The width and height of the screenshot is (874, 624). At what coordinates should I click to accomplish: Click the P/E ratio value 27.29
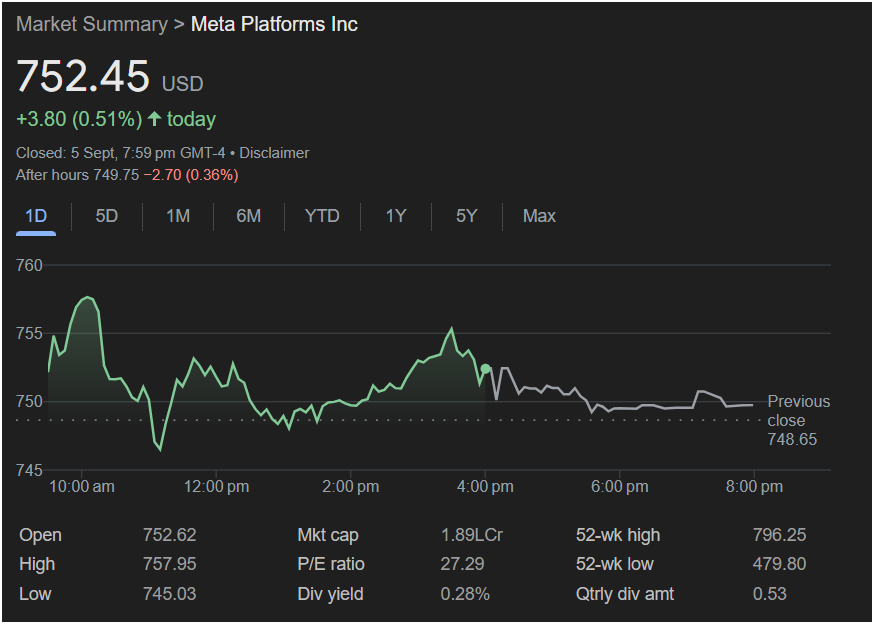point(463,564)
